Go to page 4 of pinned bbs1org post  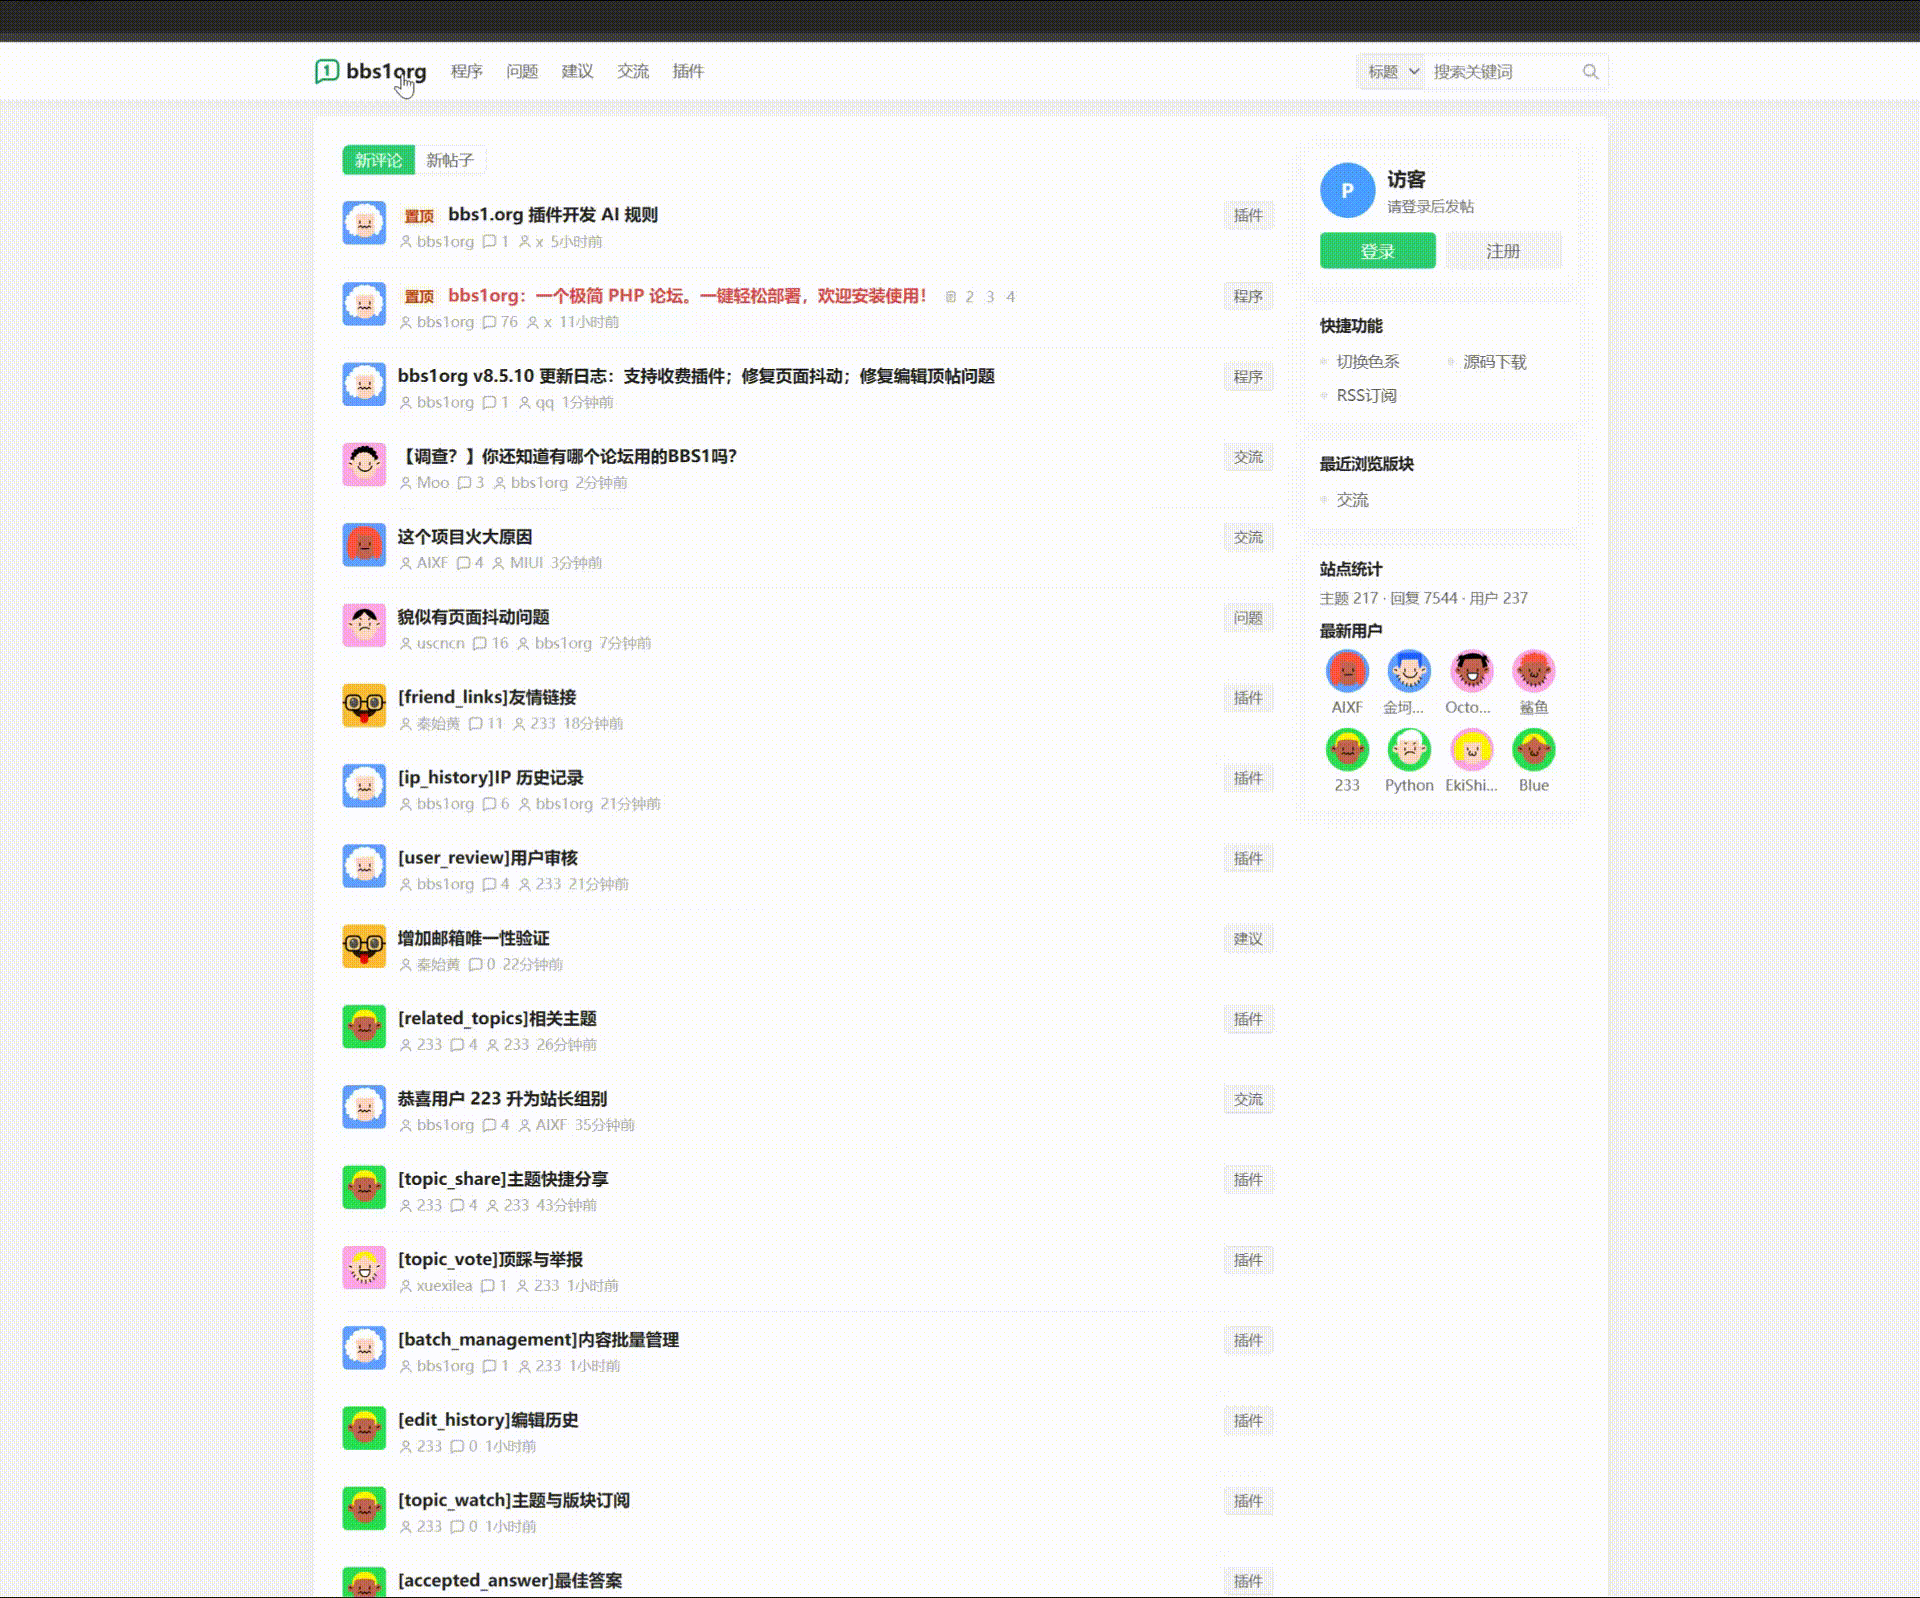(x=1010, y=297)
